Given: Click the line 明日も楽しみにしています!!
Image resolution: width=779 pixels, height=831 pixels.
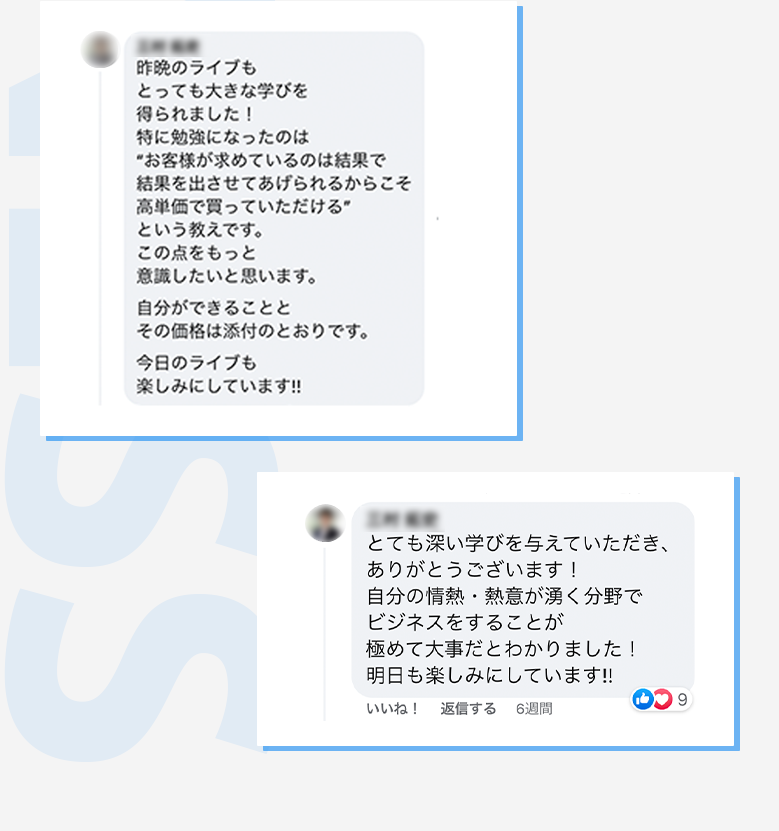Looking at the screenshot, I should (489, 675).
